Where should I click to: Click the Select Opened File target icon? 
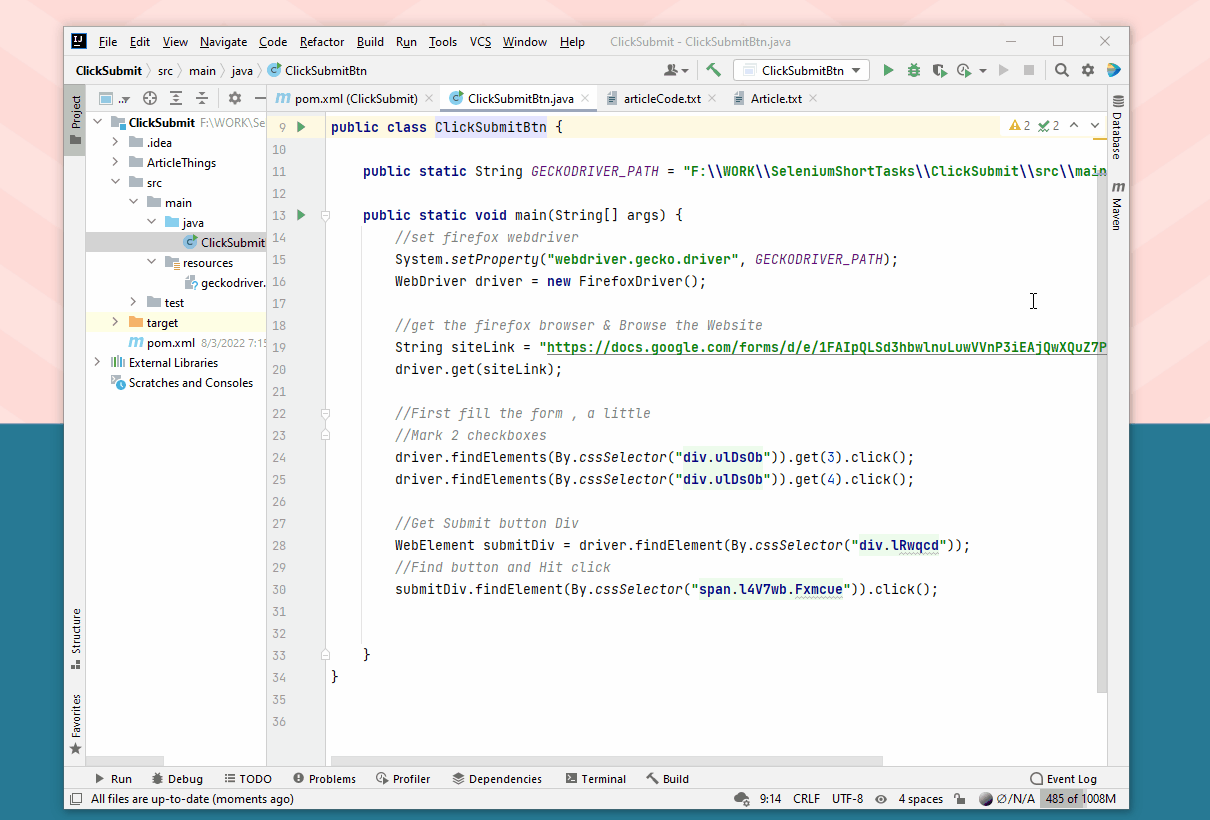[x=150, y=98]
